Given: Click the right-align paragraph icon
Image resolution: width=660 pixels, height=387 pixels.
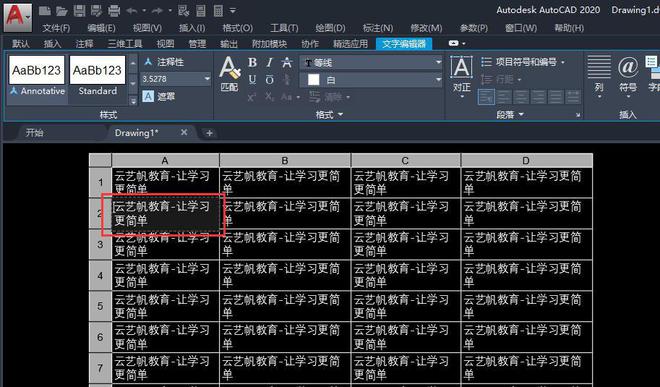Looking at the screenshot, I should (x=538, y=97).
